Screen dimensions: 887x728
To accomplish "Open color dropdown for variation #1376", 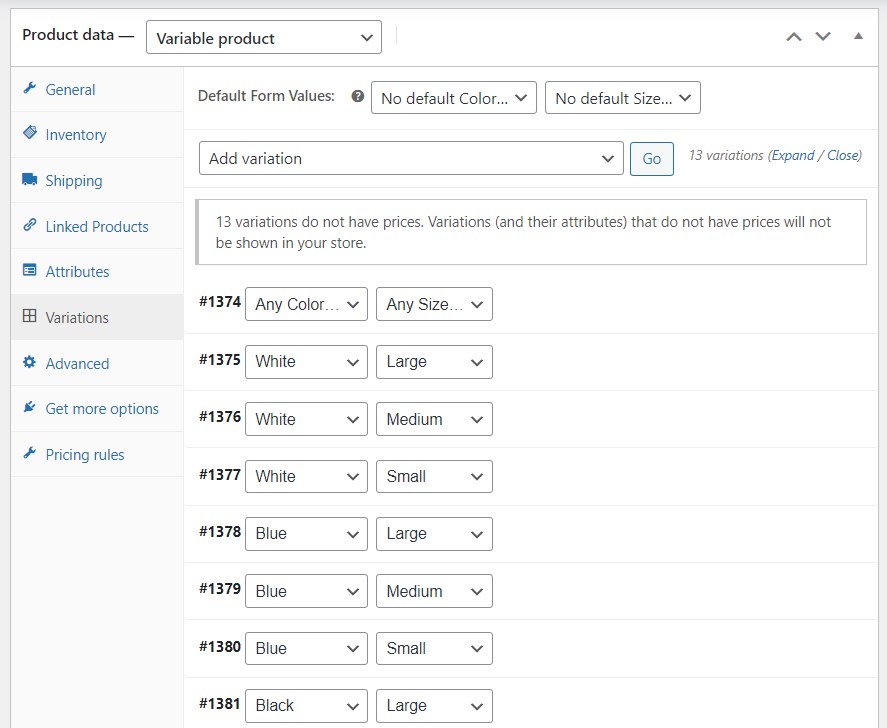I will (307, 419).
